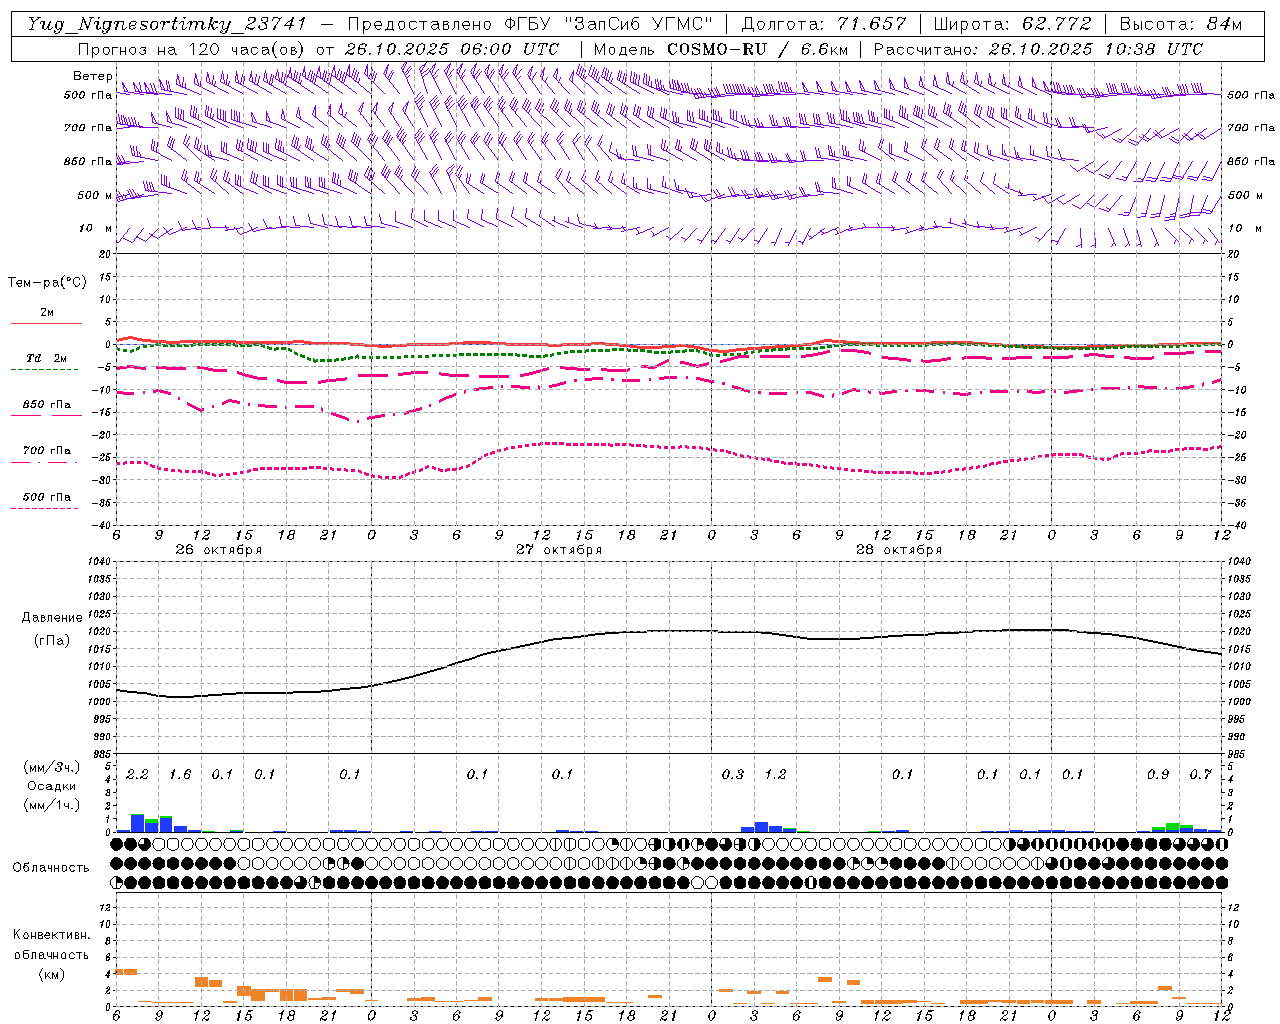
Task: Click the '(км)' convective cloud unit label
Action: click(x=51, y=974)
